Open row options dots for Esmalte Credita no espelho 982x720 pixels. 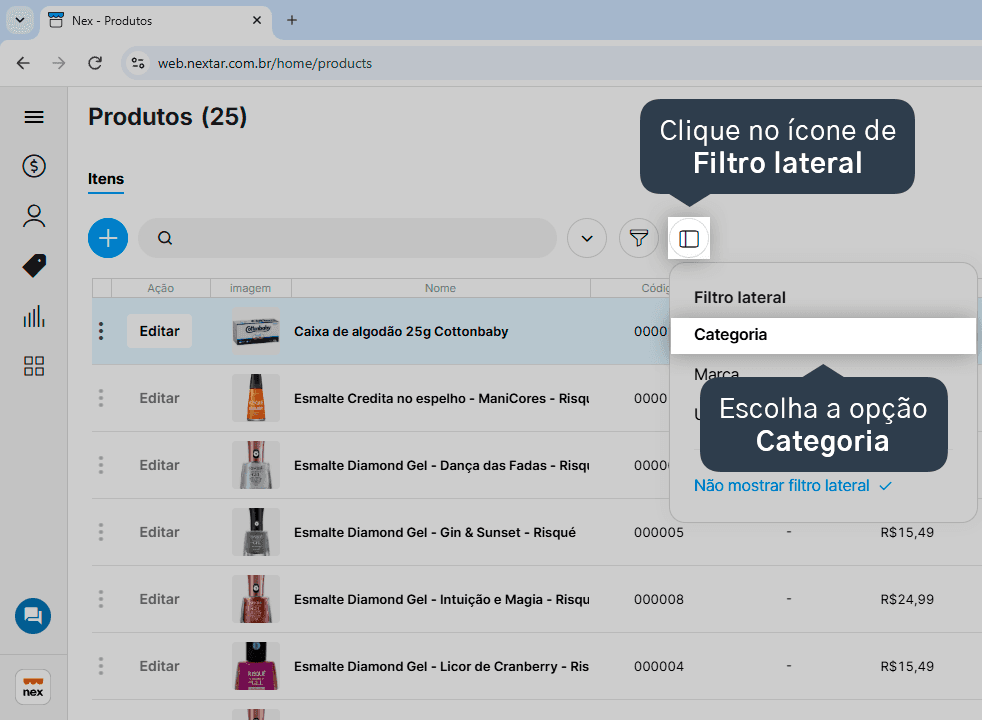(101, 398)
